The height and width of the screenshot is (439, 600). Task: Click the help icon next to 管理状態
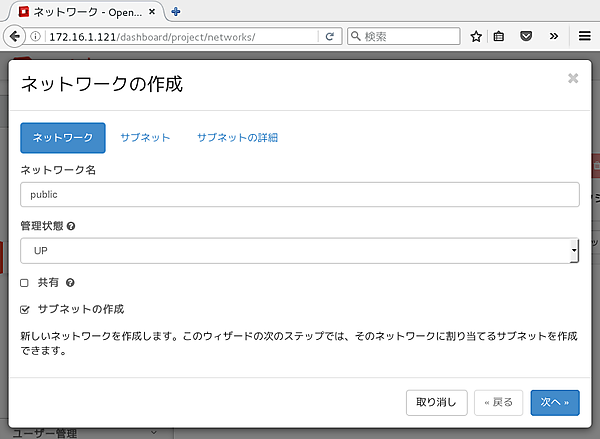coord(71,226)
